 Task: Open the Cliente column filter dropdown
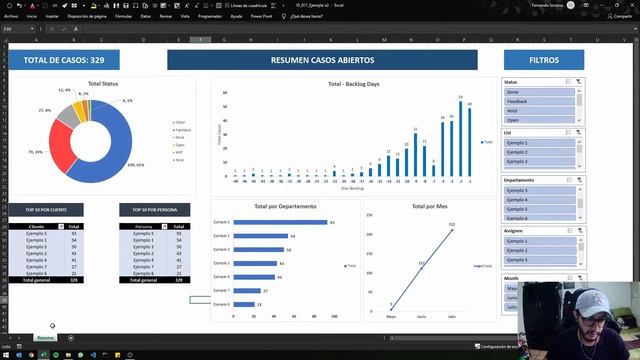(61, 227)
